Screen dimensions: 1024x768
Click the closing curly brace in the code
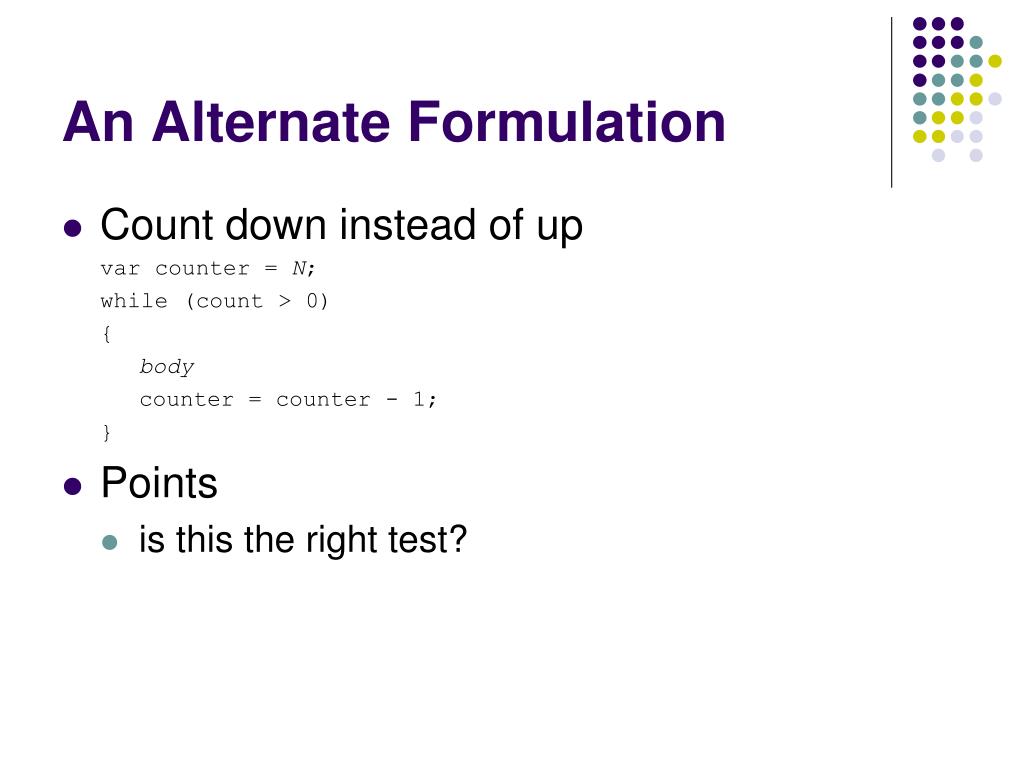click(x=106, y=432)
